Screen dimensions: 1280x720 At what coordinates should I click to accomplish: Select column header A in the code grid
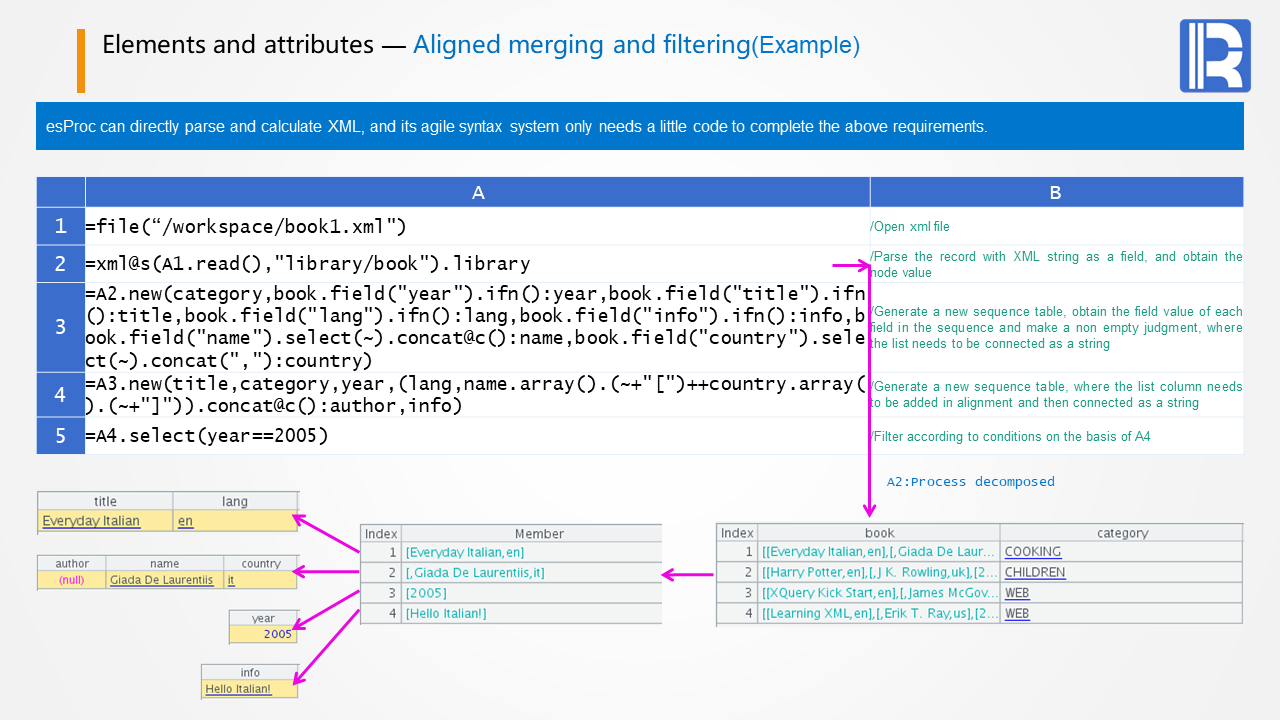pyautogui.click(x=478, y=193)
